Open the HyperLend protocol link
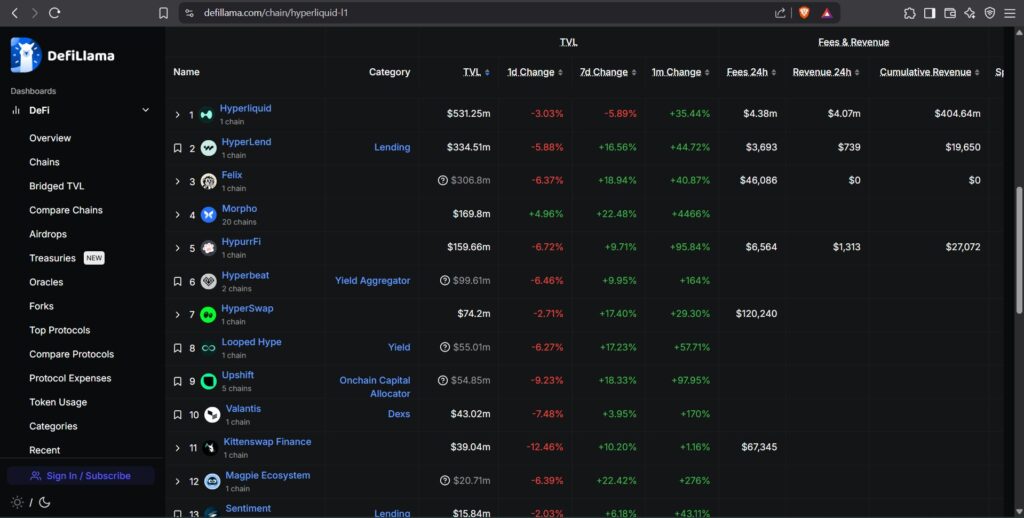This screenshot has height=518, width=1024. click(246, 142)
